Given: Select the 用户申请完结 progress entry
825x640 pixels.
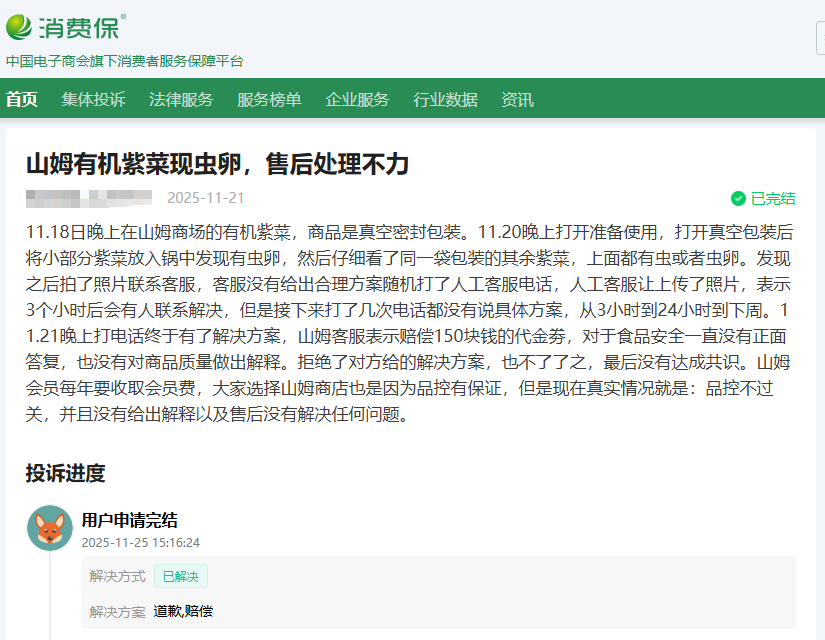Looking at the screenshot, I should click(x=129, y=520).
